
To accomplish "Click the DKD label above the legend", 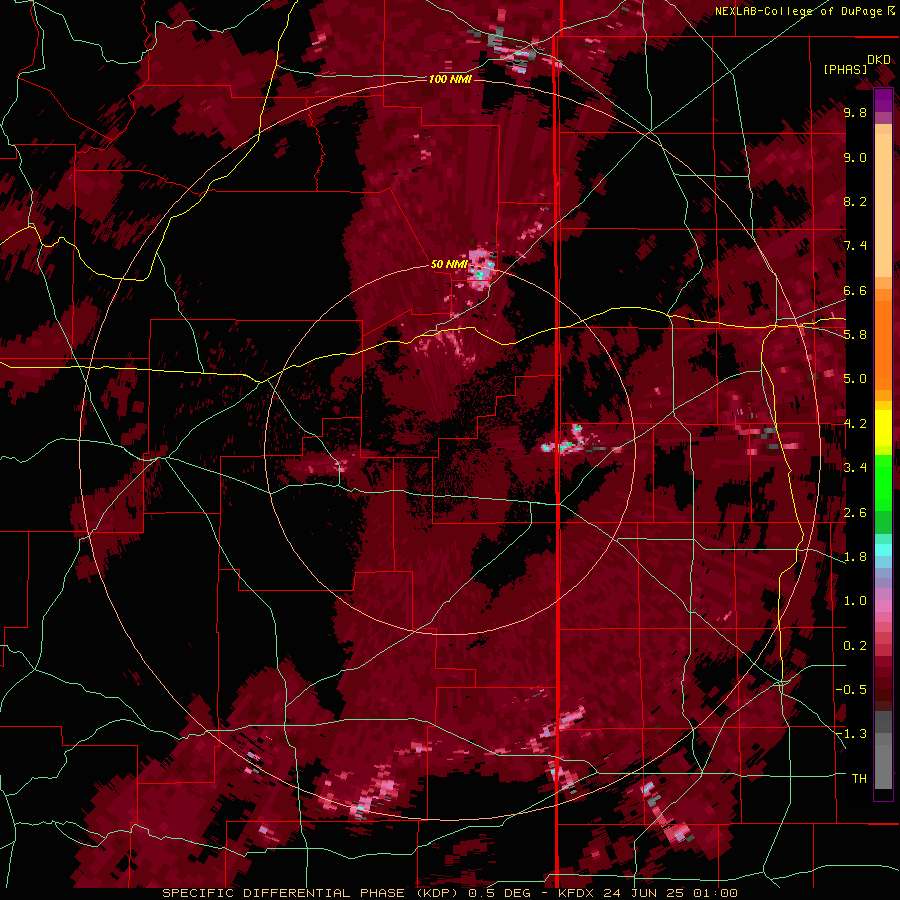I will point(878,60).
